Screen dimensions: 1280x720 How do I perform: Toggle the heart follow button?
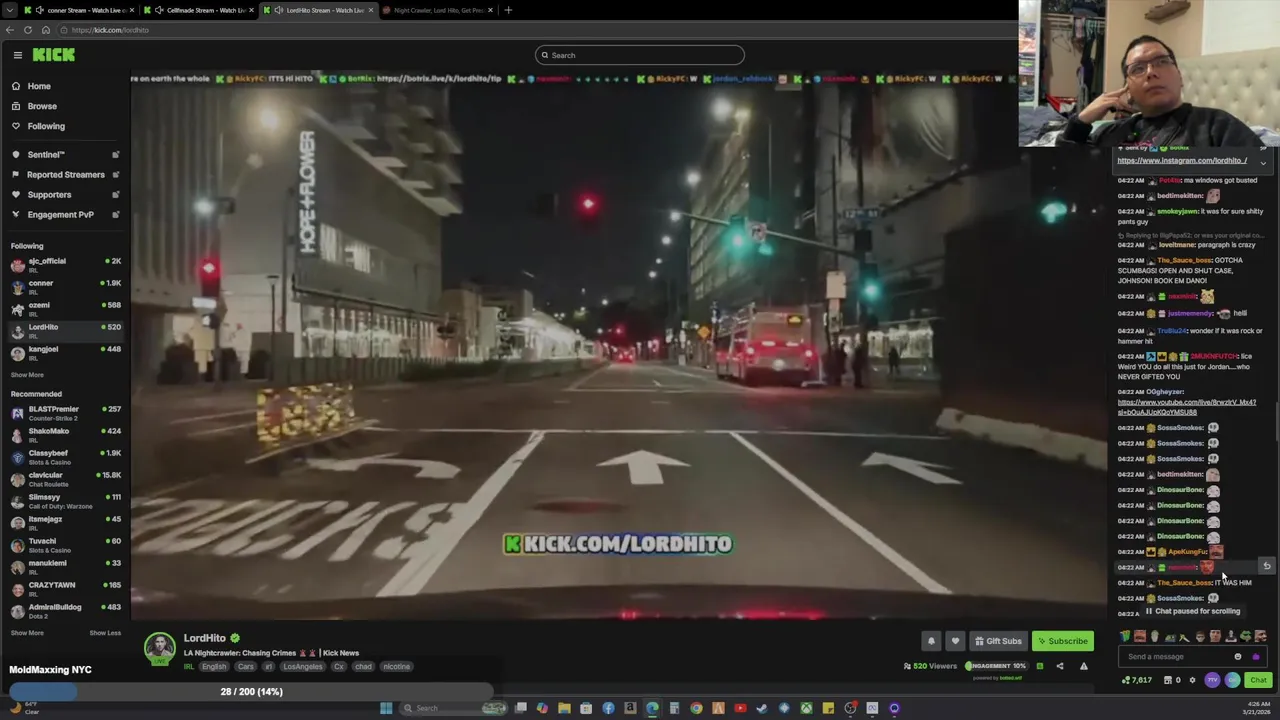pyautogui.click(x=955, y=641)
